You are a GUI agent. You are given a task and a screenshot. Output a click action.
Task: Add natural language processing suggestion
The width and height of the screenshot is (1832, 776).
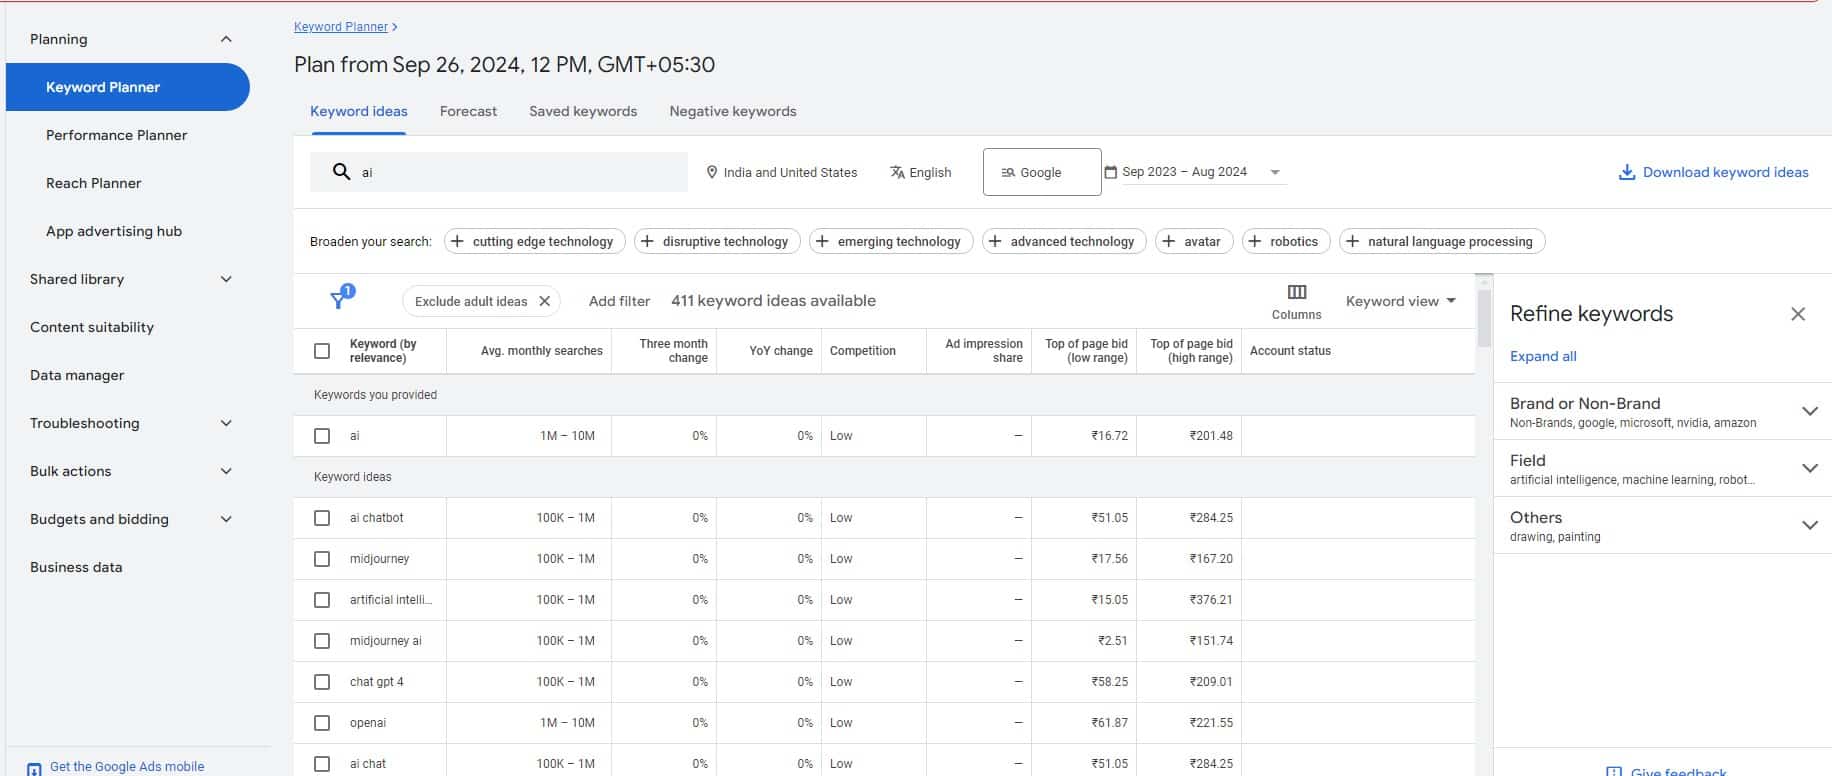(1442, 241)
